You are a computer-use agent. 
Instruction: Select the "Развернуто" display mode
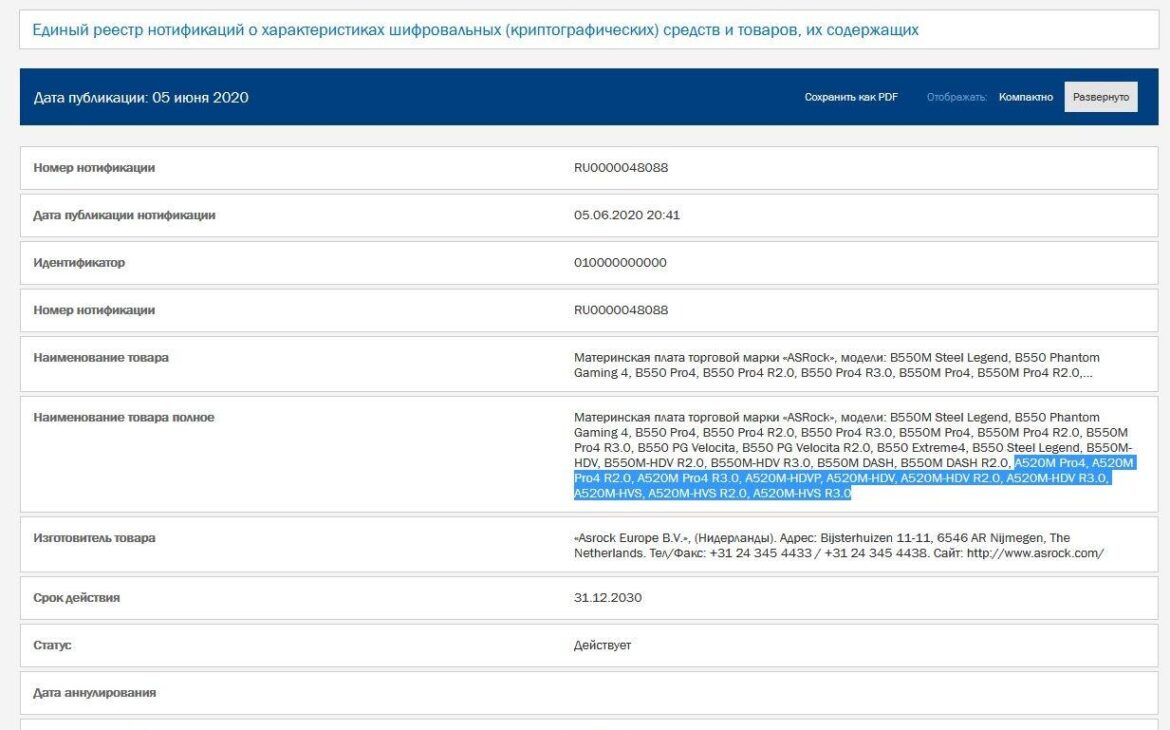1100,97
